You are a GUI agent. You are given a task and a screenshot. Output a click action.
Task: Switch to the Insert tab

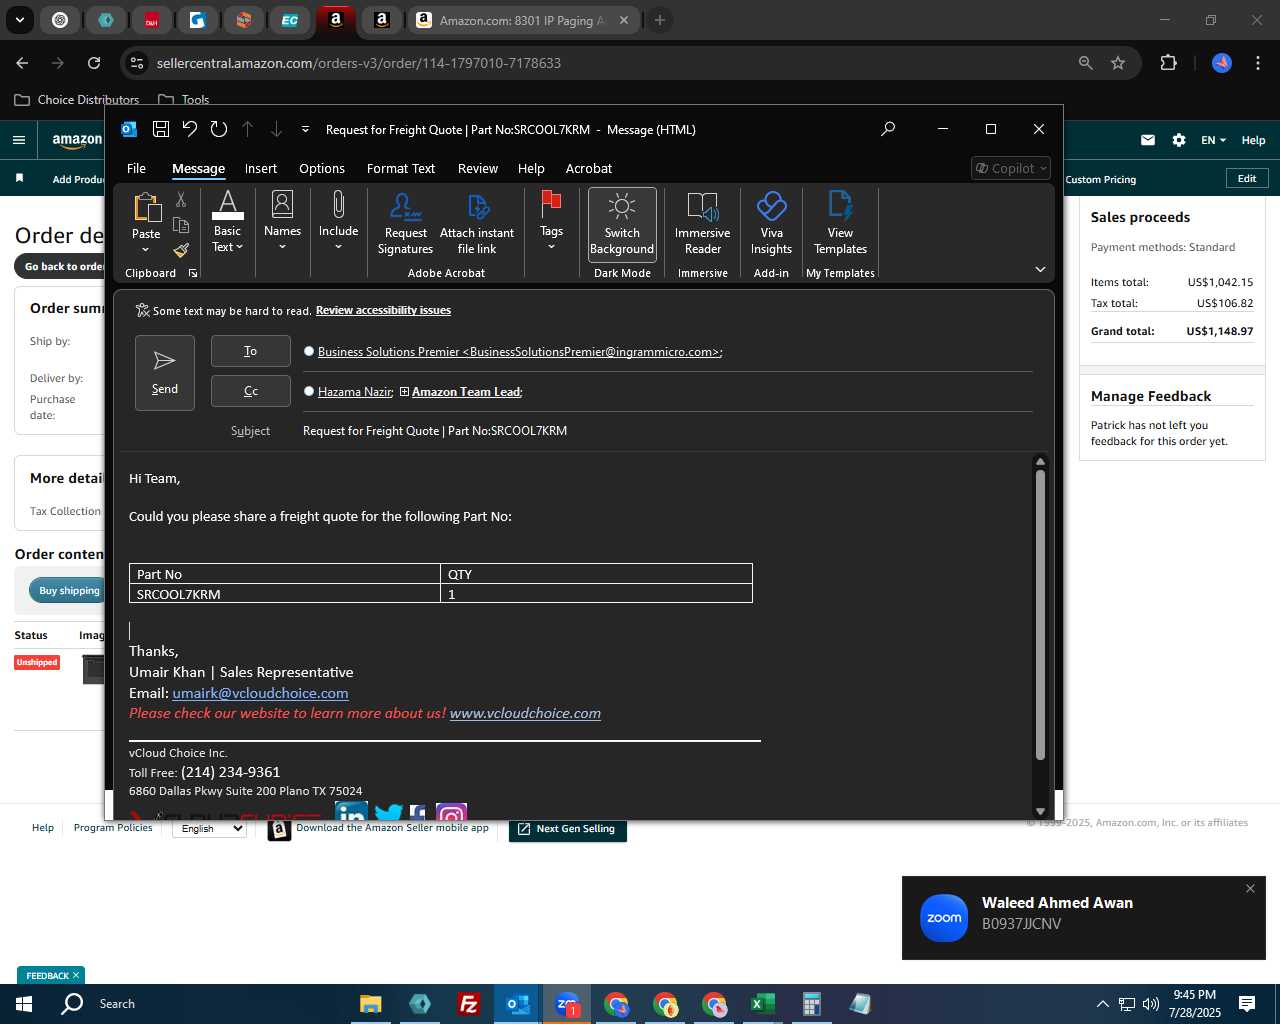(x=261, y=168)
